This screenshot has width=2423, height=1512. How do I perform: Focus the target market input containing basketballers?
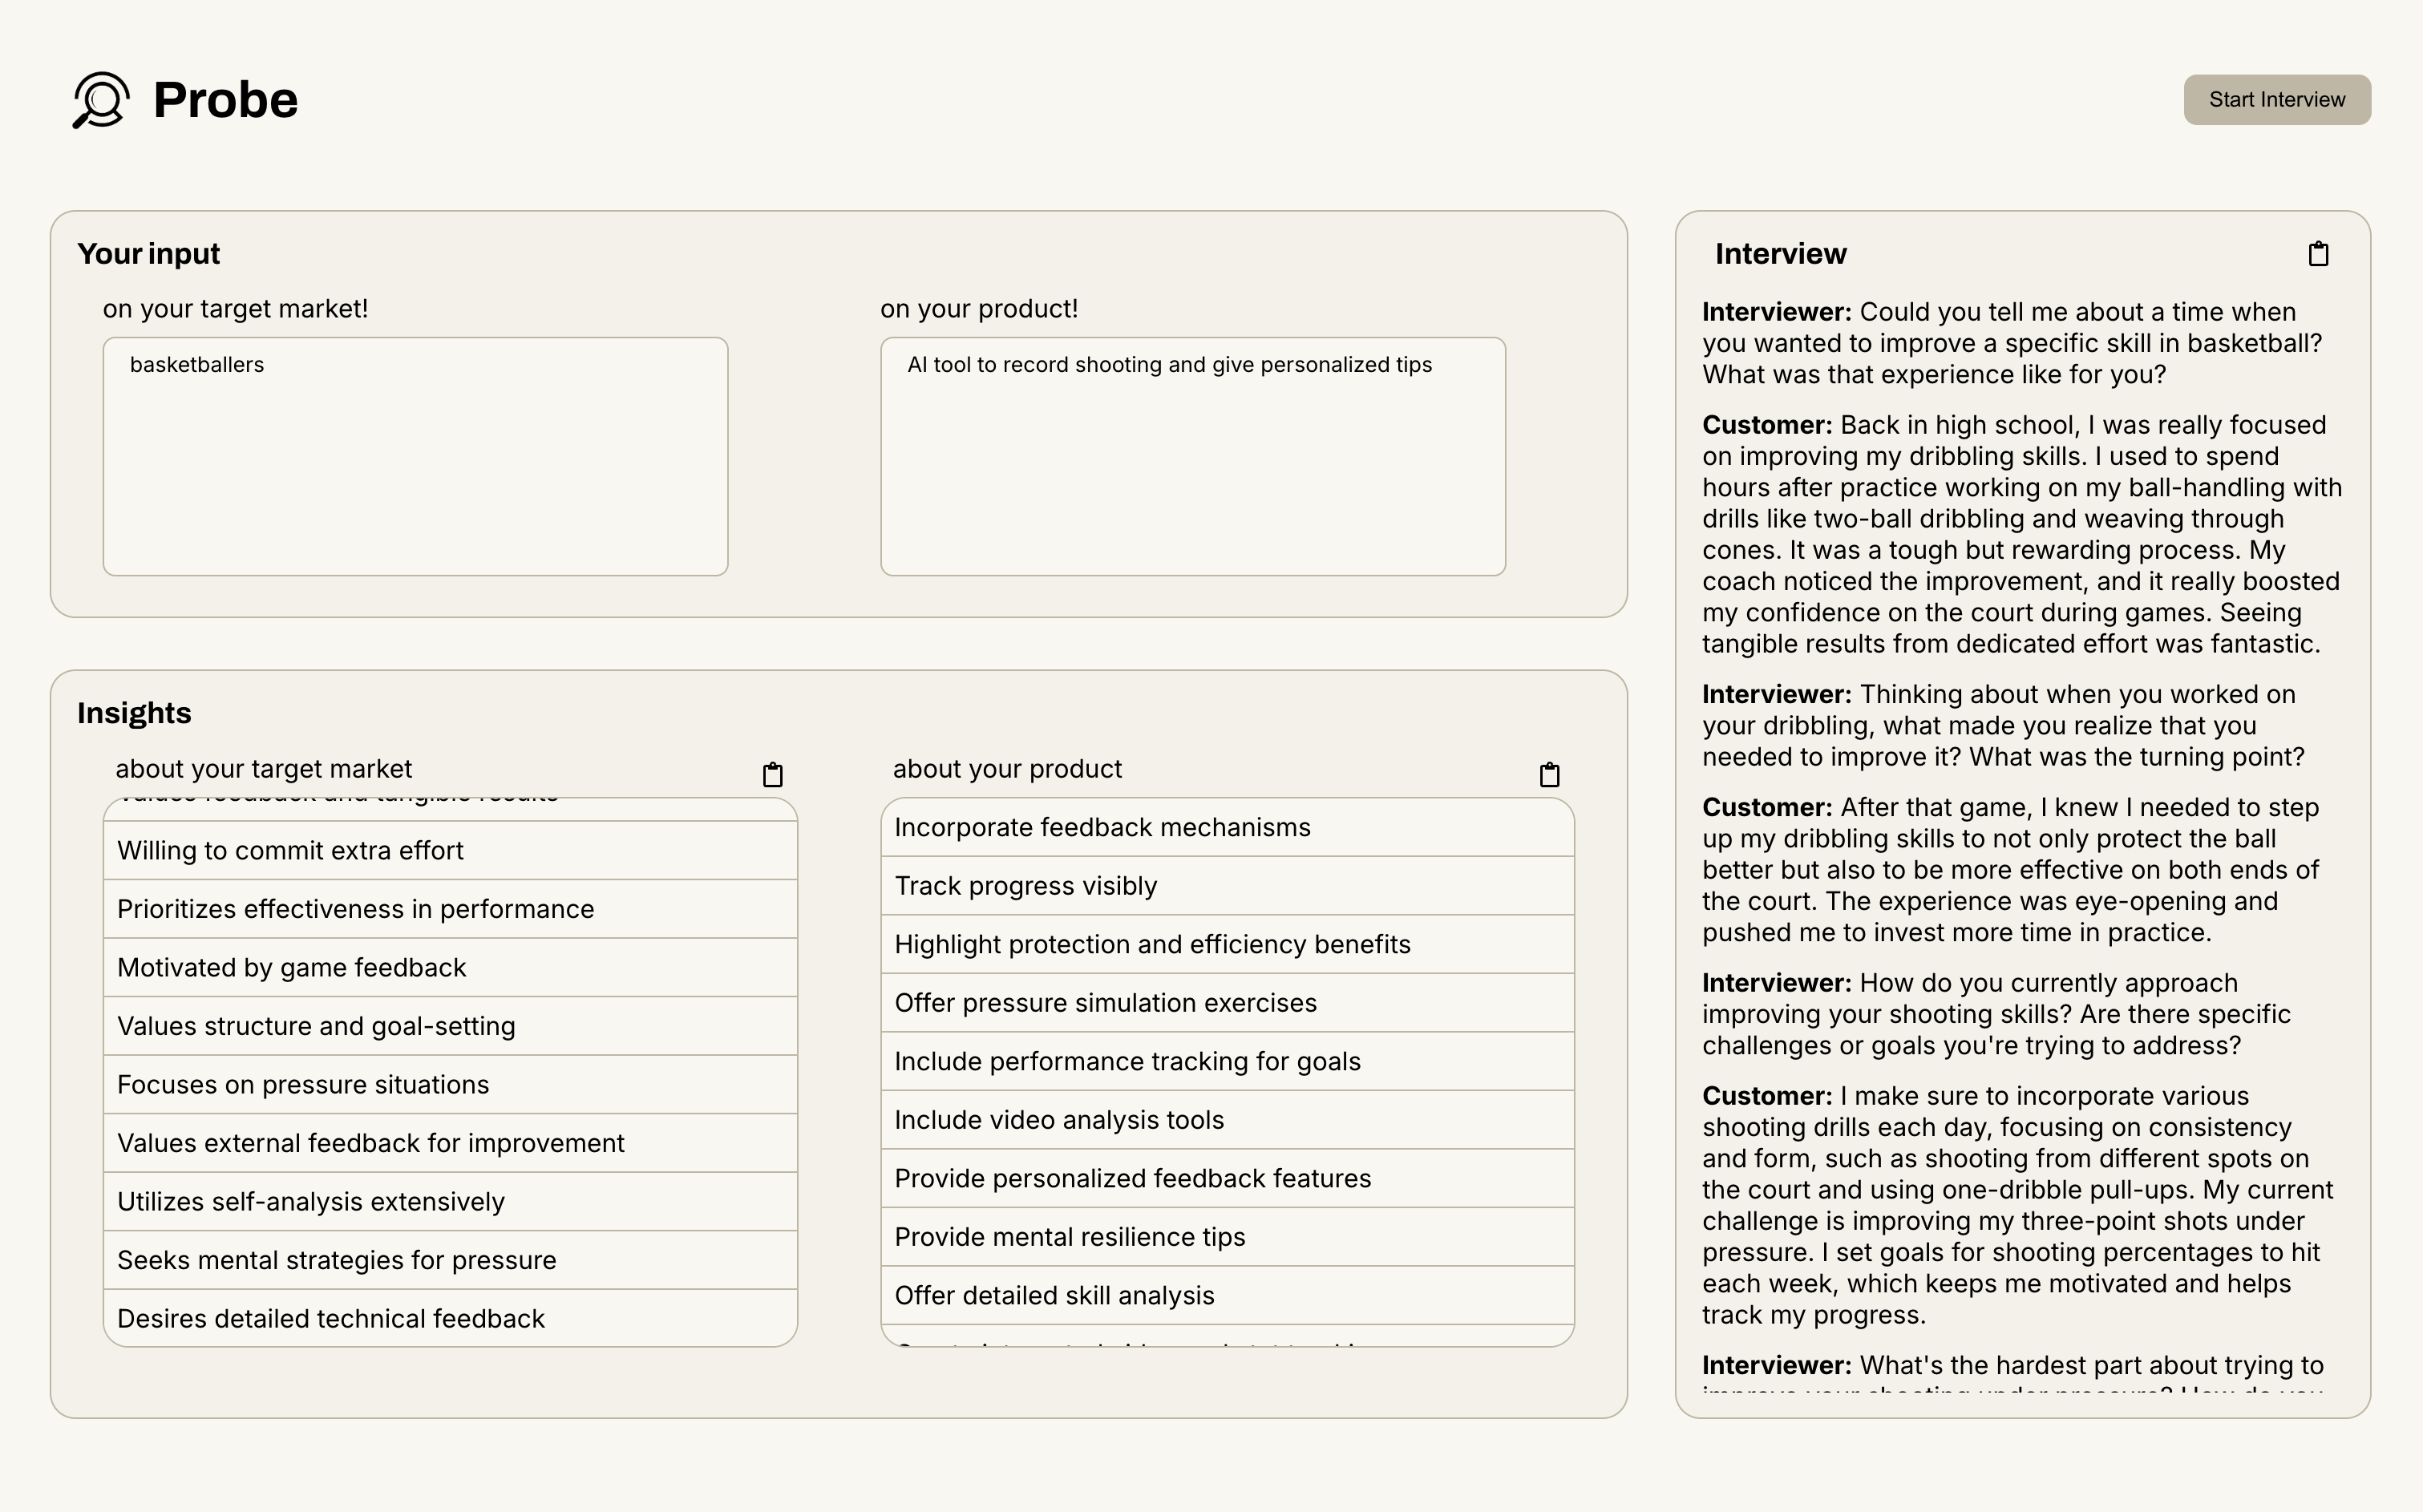(x=415, y=456)
